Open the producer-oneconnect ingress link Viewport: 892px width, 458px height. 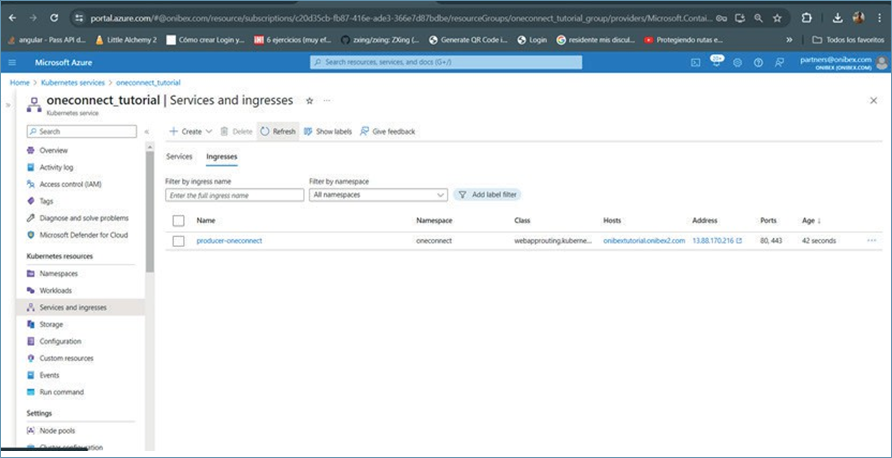tap(229, 241)
